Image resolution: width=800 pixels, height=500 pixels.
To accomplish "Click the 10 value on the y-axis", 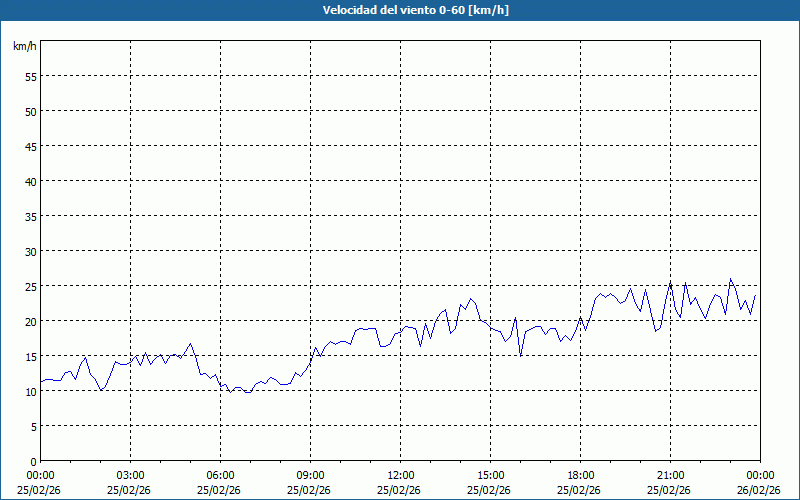I will (x=30, y=391).
